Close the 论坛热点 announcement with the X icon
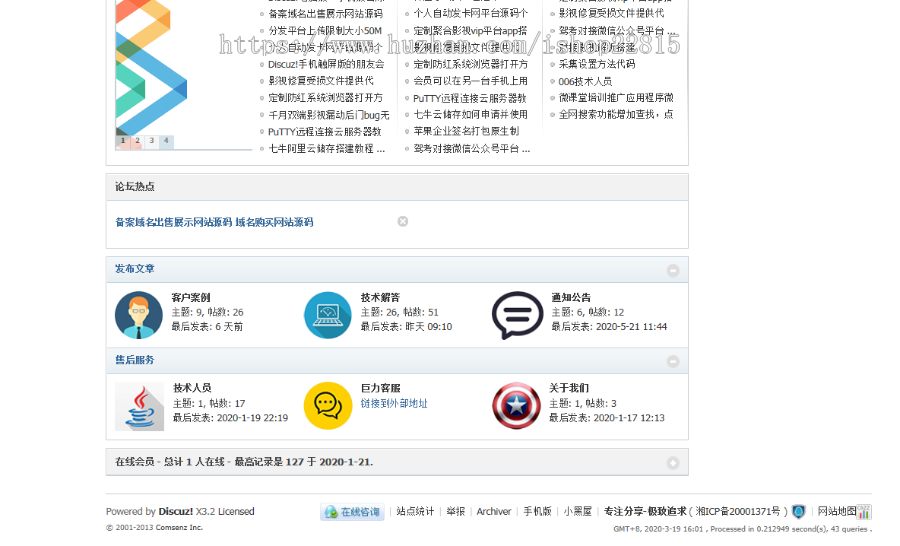 click(403, 221)
